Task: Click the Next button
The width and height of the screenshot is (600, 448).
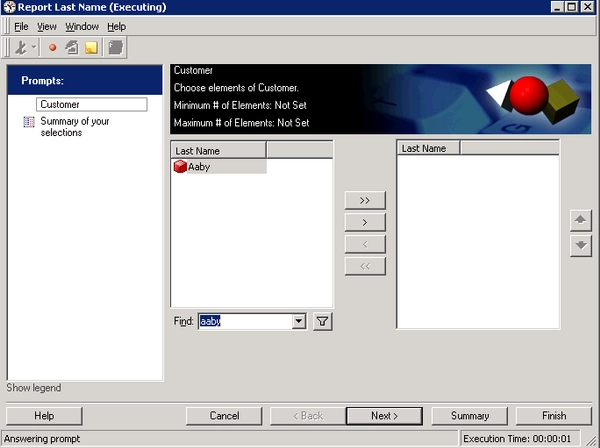Action: [x=385, y=416]
